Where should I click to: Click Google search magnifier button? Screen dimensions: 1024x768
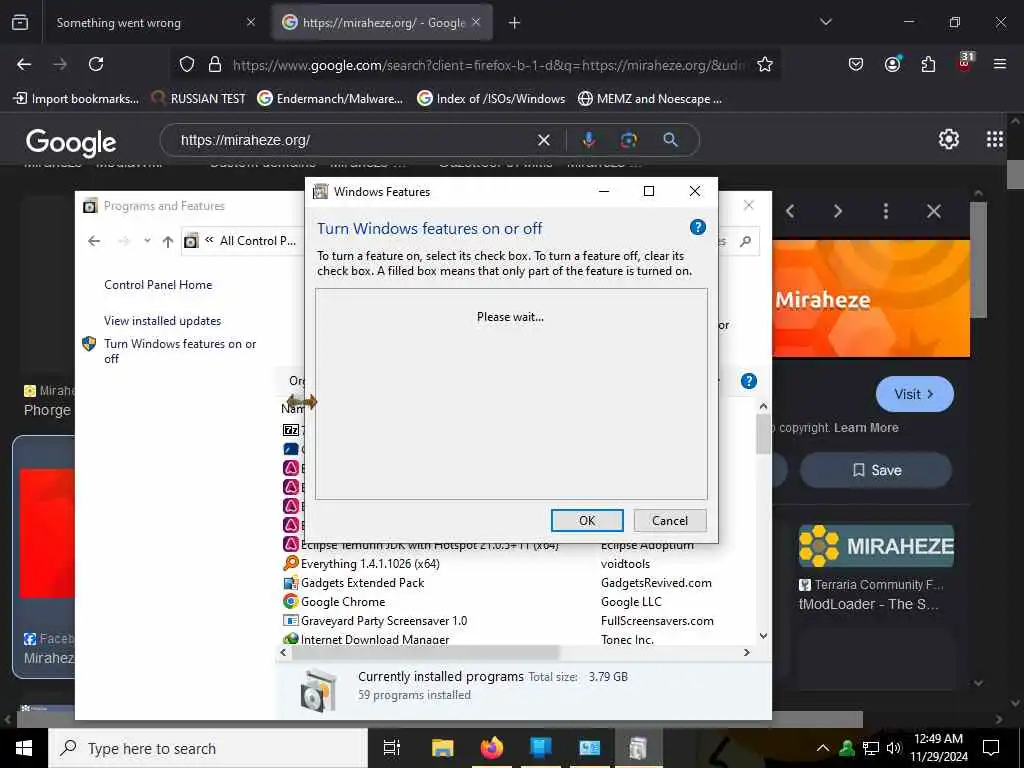(671, 140)
